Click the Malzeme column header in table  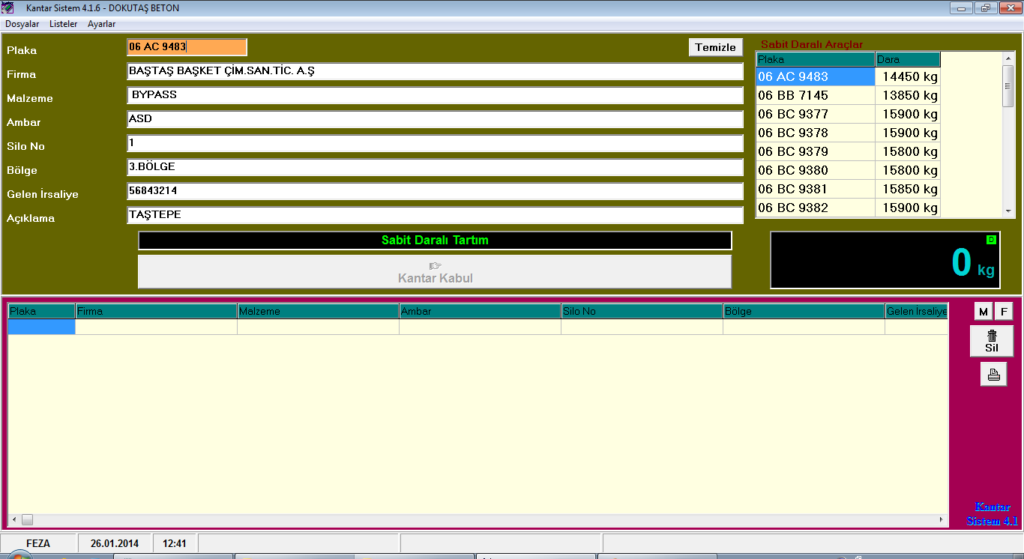317,312
